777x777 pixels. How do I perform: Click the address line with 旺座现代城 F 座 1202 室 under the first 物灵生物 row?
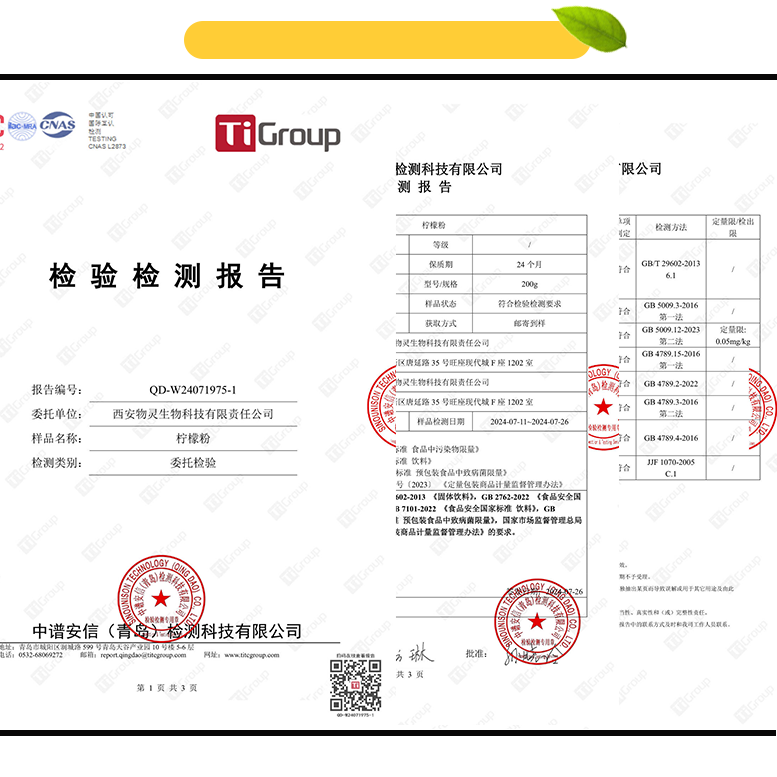465,363
